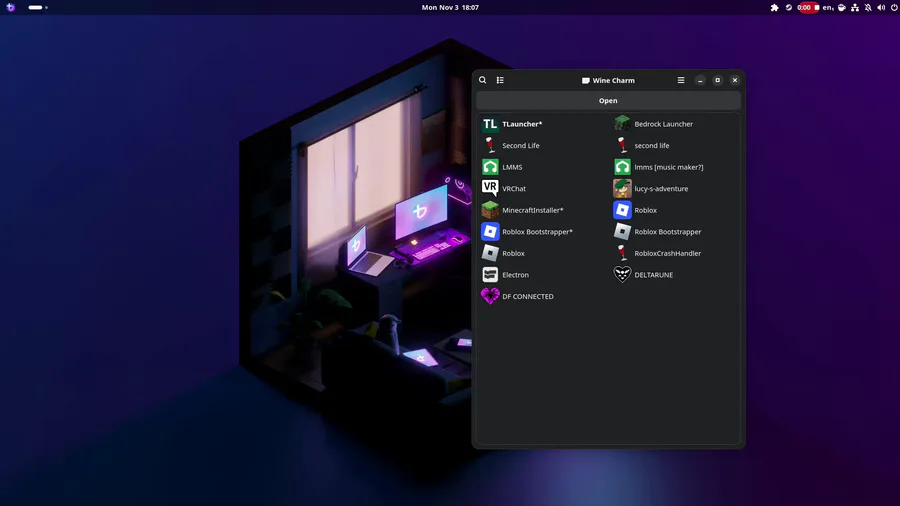Select the Bedrock Launcher grass block icon
This screenshot has width=900, height=506.
(622, 124)
